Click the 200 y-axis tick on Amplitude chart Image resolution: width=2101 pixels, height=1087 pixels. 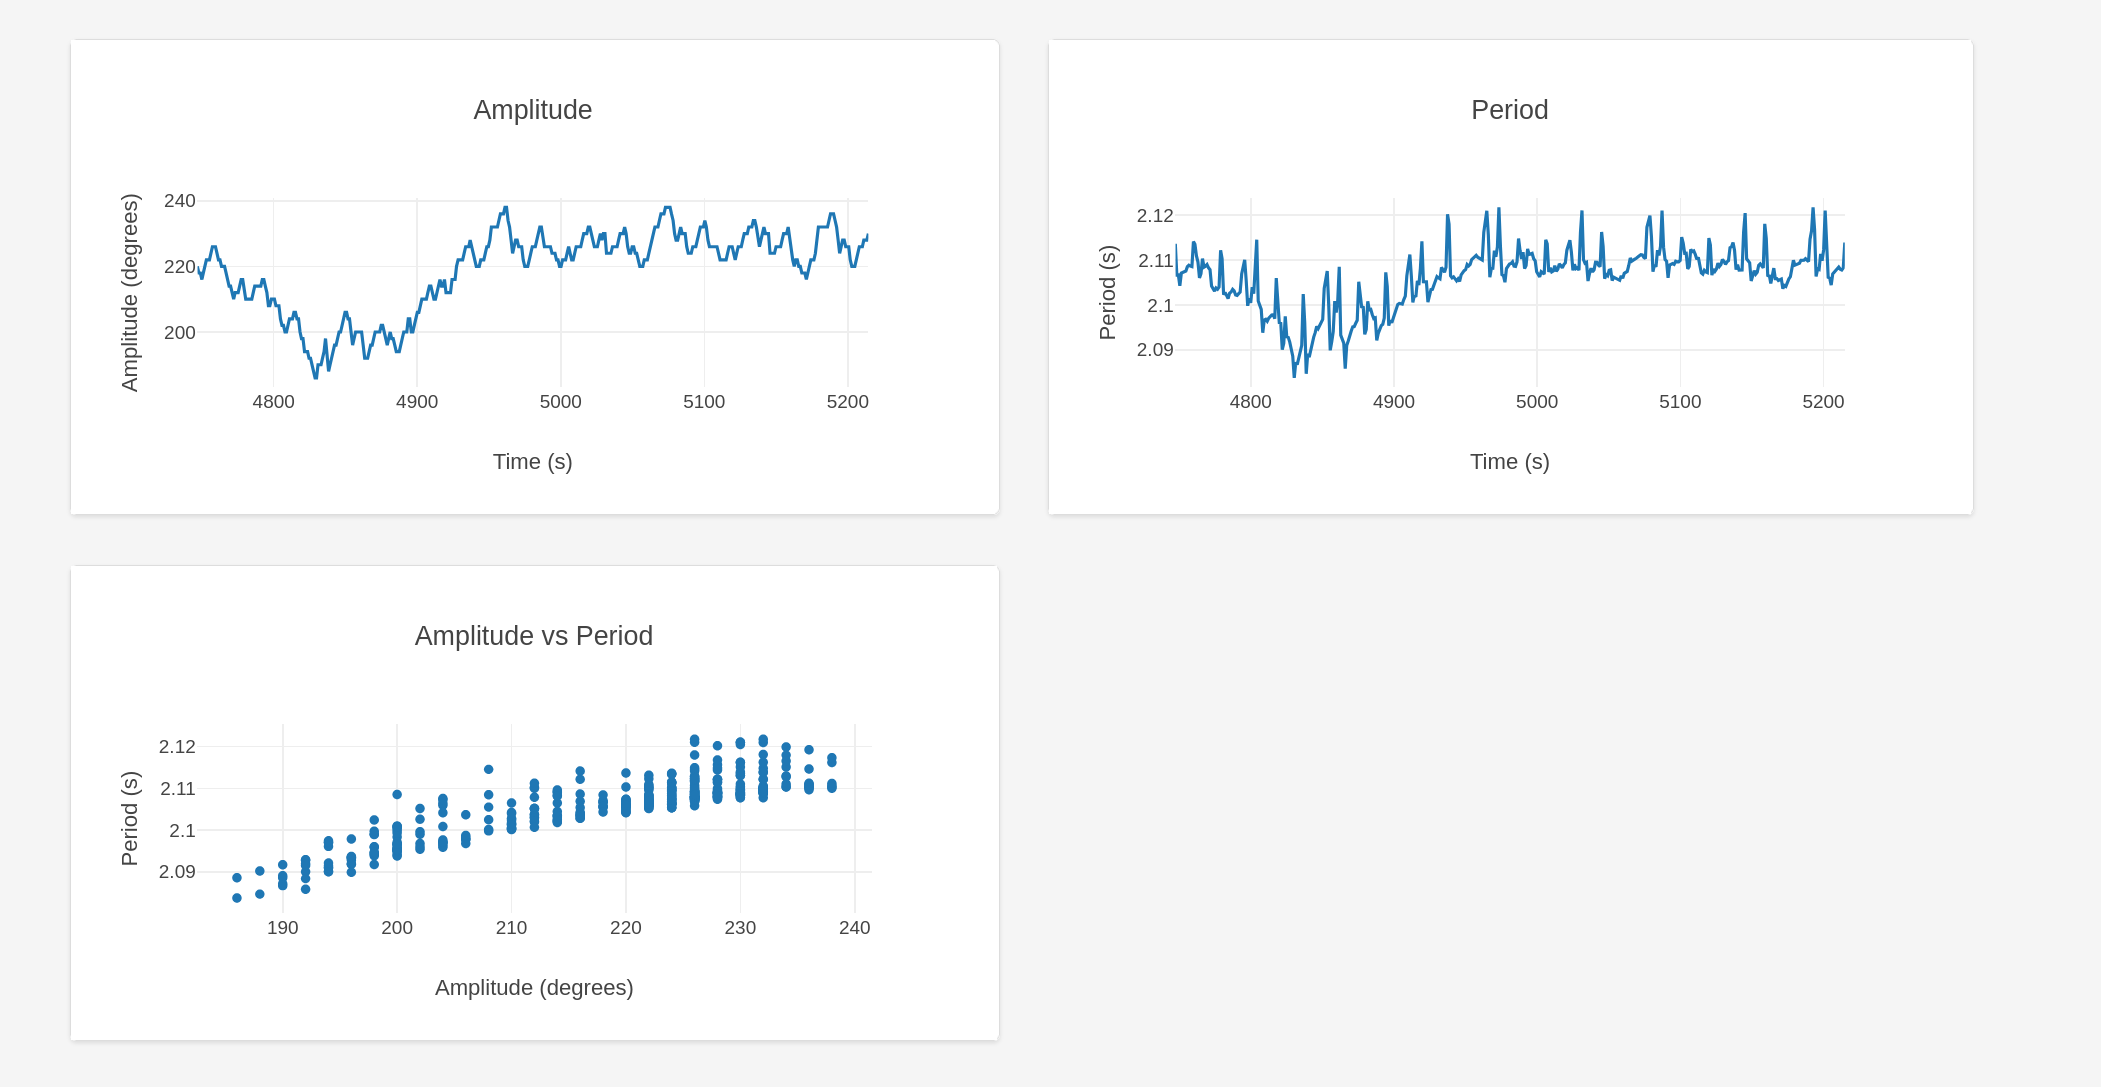pyautogui.click(x=180, y=333)
